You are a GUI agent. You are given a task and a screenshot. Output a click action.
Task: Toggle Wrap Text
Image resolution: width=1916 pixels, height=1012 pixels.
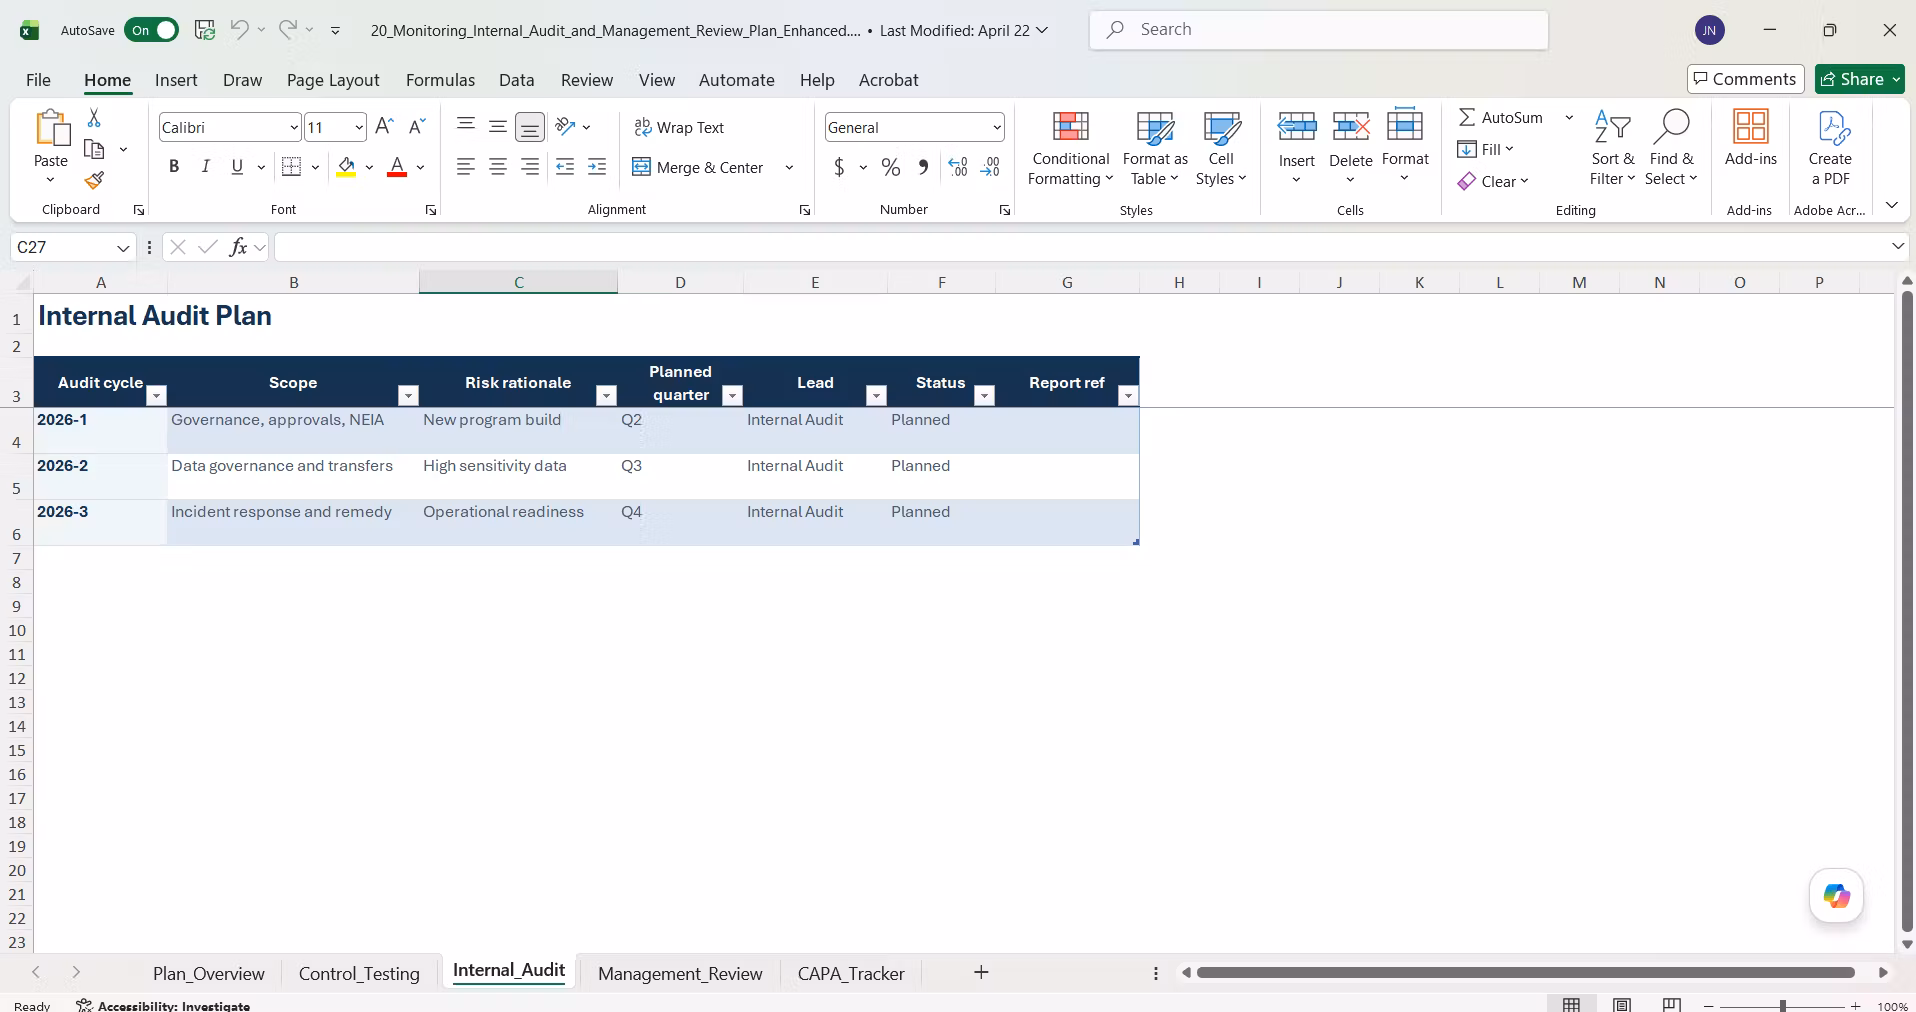pos(679,127)
